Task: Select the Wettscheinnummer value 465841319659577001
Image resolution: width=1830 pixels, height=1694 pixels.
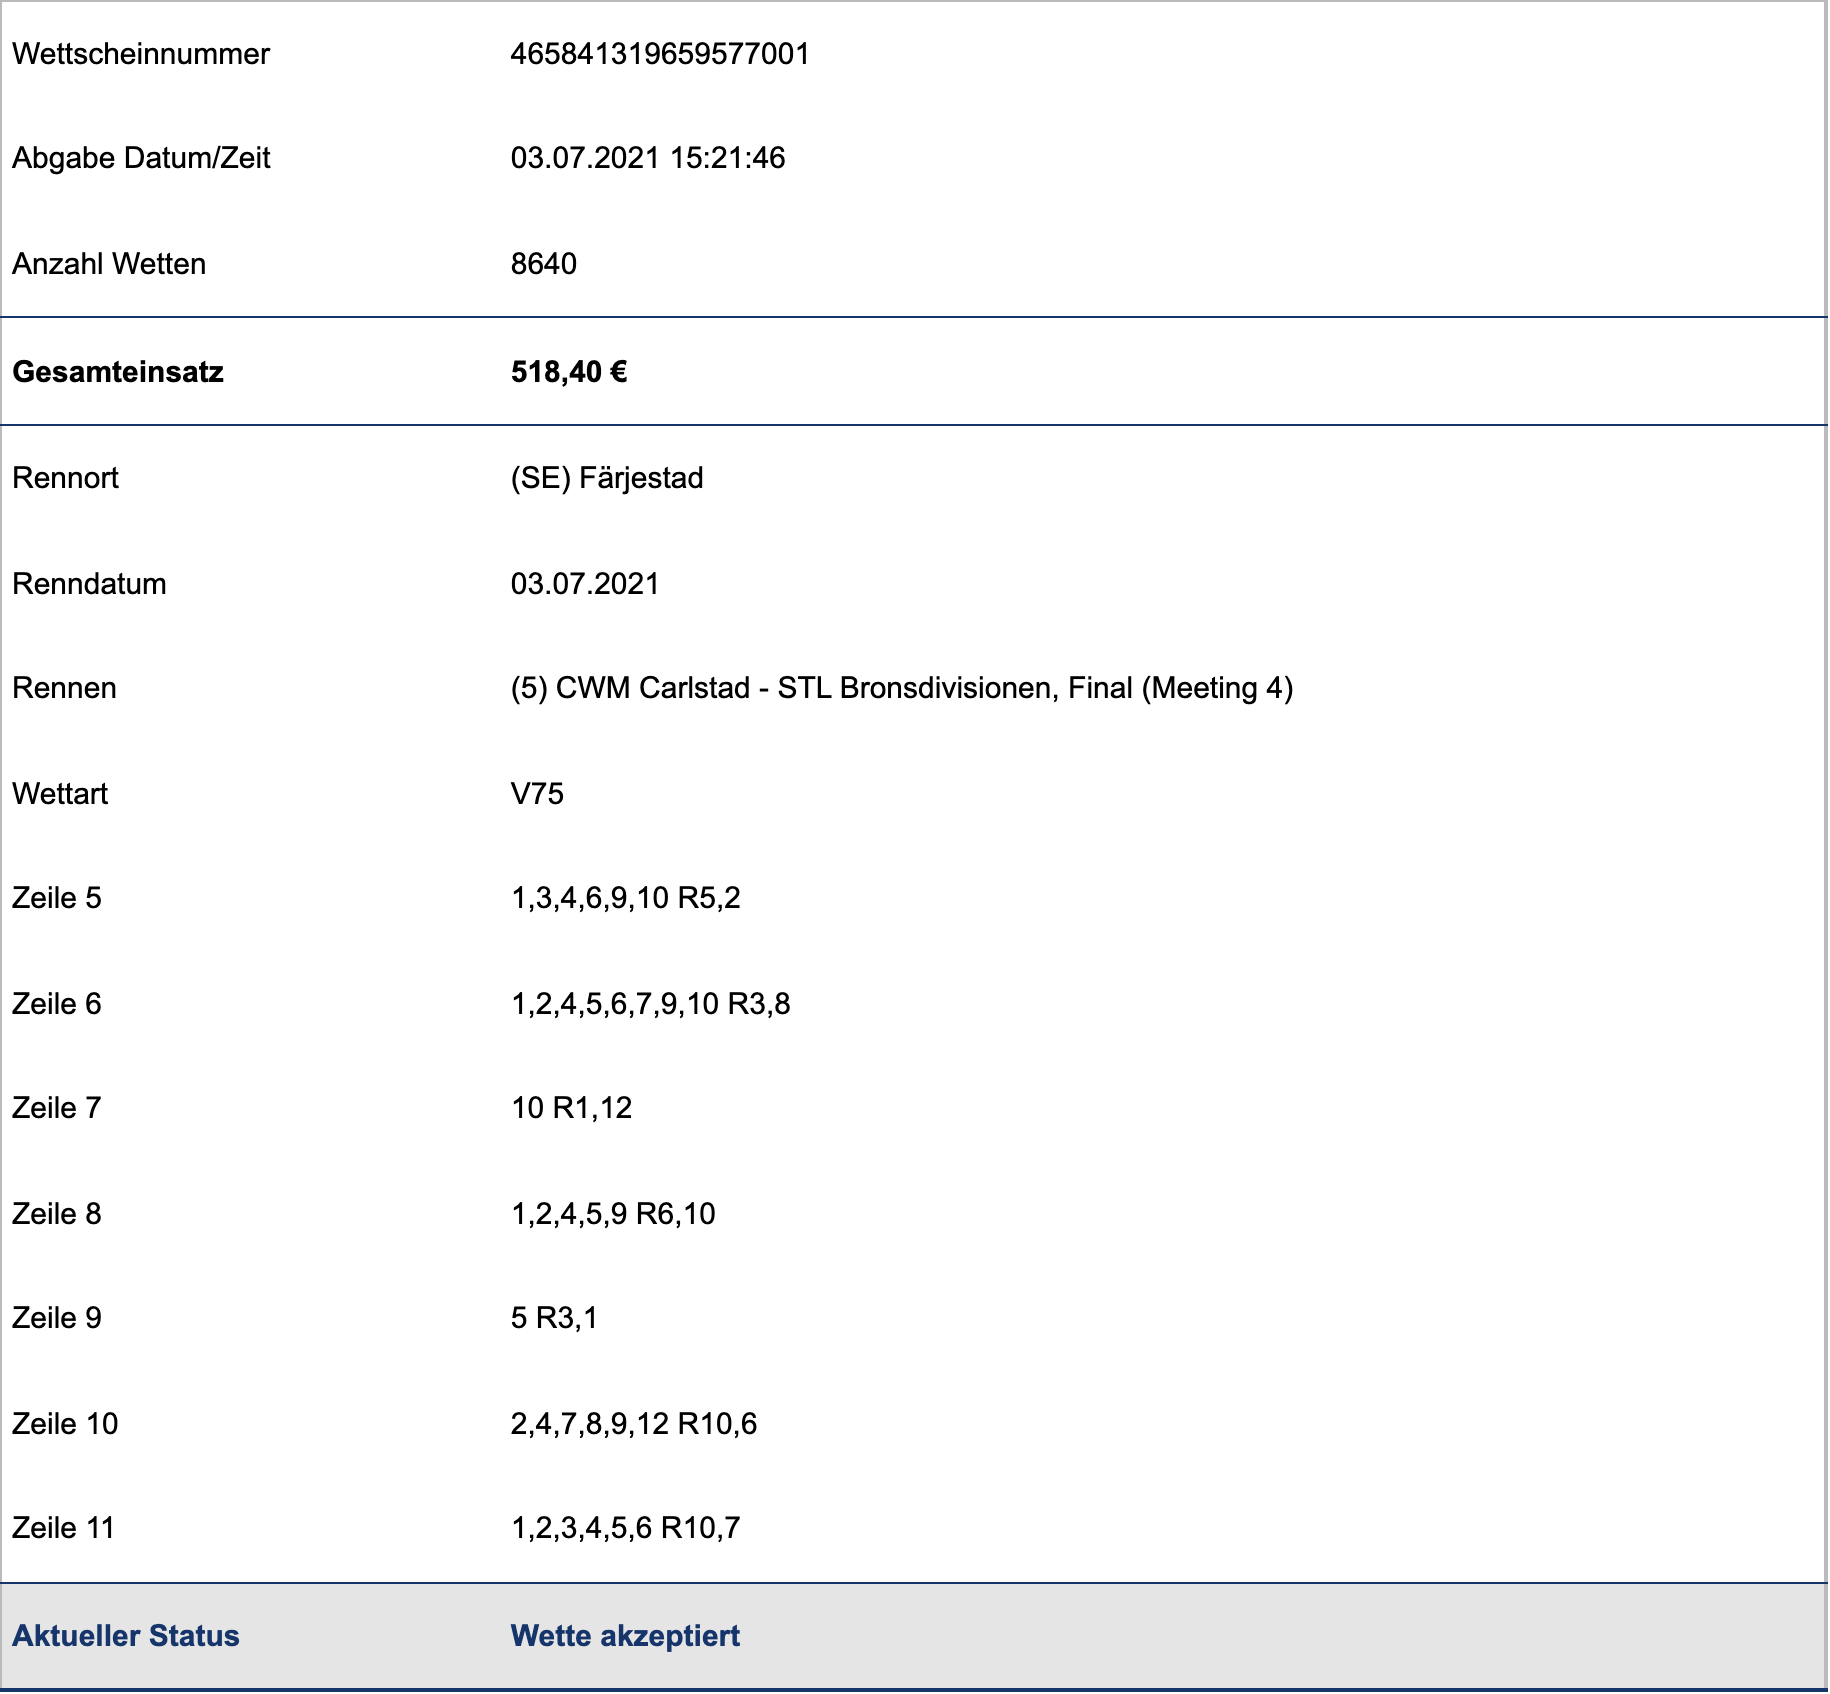Action: click(660, 54)
